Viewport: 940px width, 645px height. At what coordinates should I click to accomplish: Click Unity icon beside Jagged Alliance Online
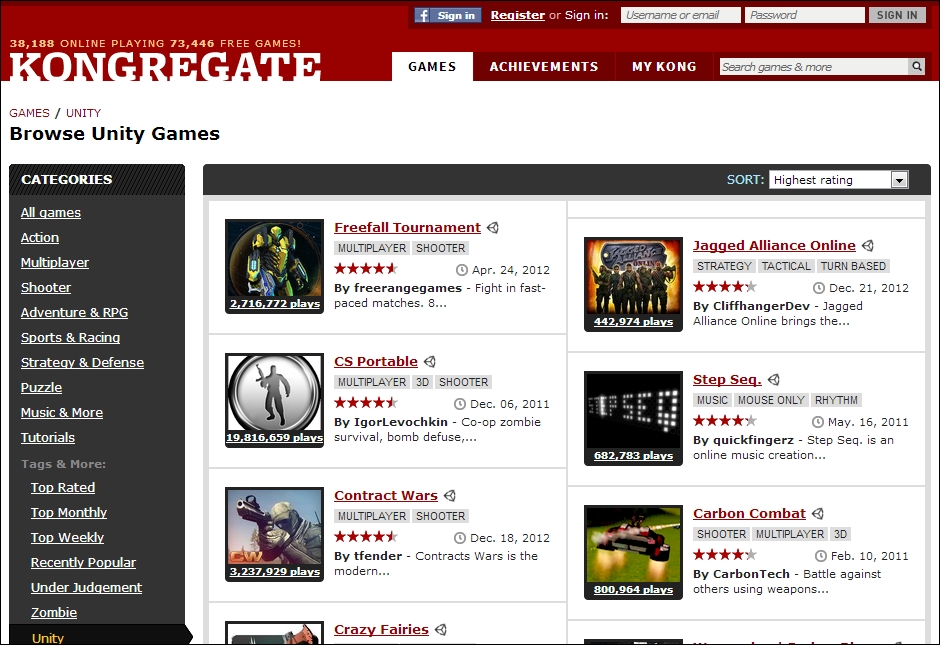(x=867, y=246)
